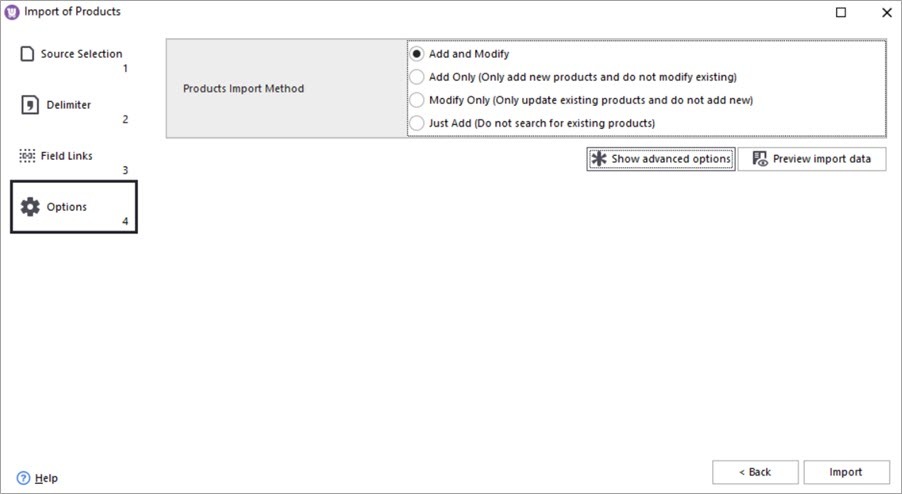Click the asterisk icon for advanced options
The image size is (902, 494).
tap(599, 159)
